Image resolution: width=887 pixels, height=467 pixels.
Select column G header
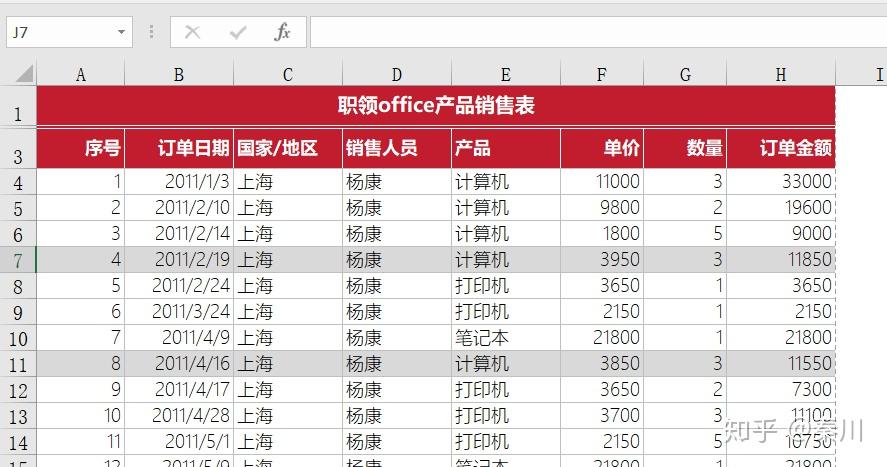click(685, 75)
